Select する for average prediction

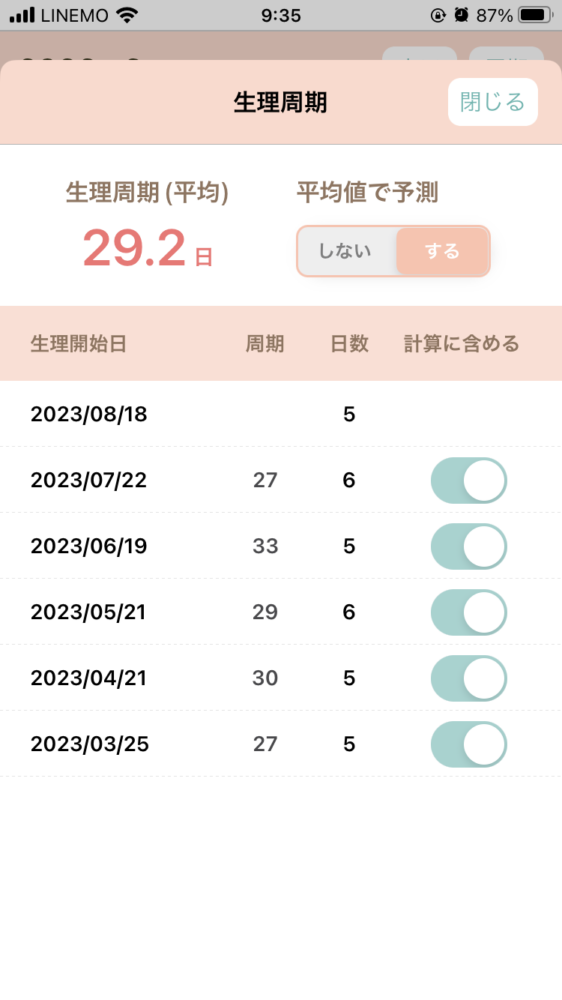coord(442,251)
